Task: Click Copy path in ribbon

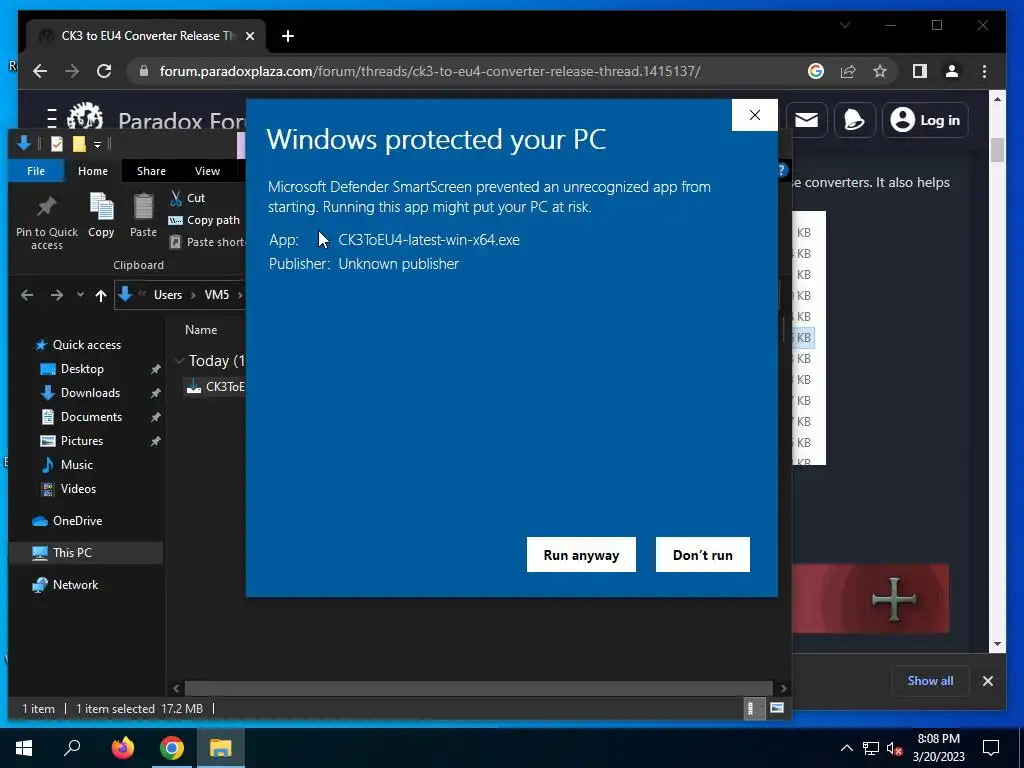Action: click(204, 220)
